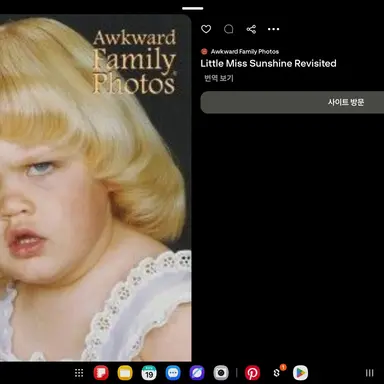Switch to the Pinterest app icon
384x384 pixels.
pyautogui.click(x=252, y=373)
